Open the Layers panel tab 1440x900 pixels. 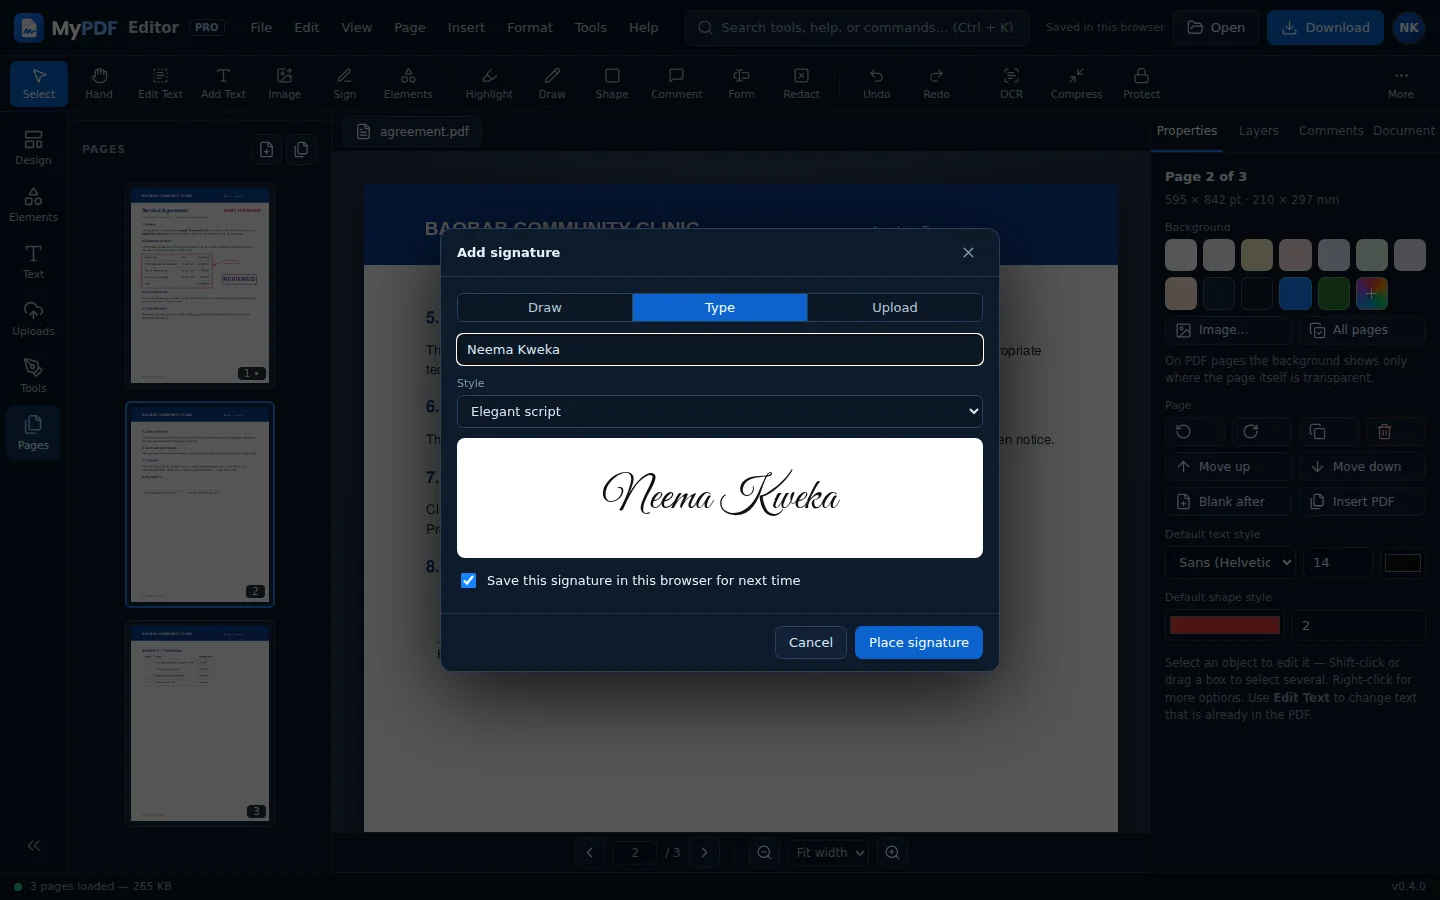click(x=1259, y=131)
